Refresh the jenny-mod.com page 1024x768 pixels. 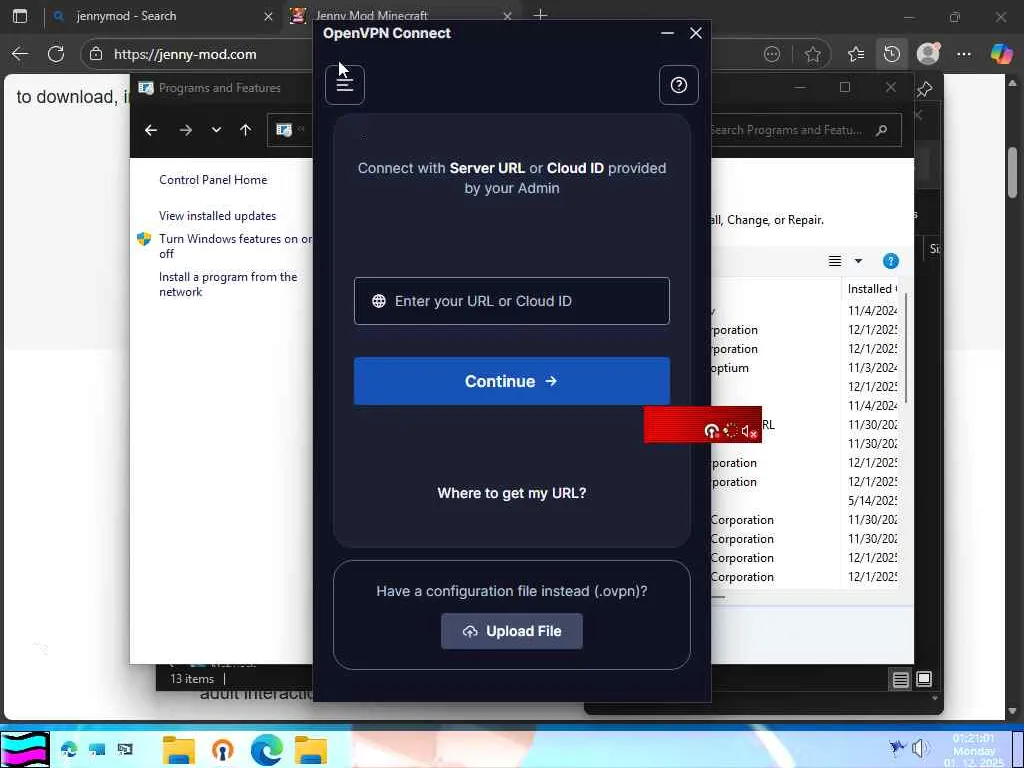(56, 54)
